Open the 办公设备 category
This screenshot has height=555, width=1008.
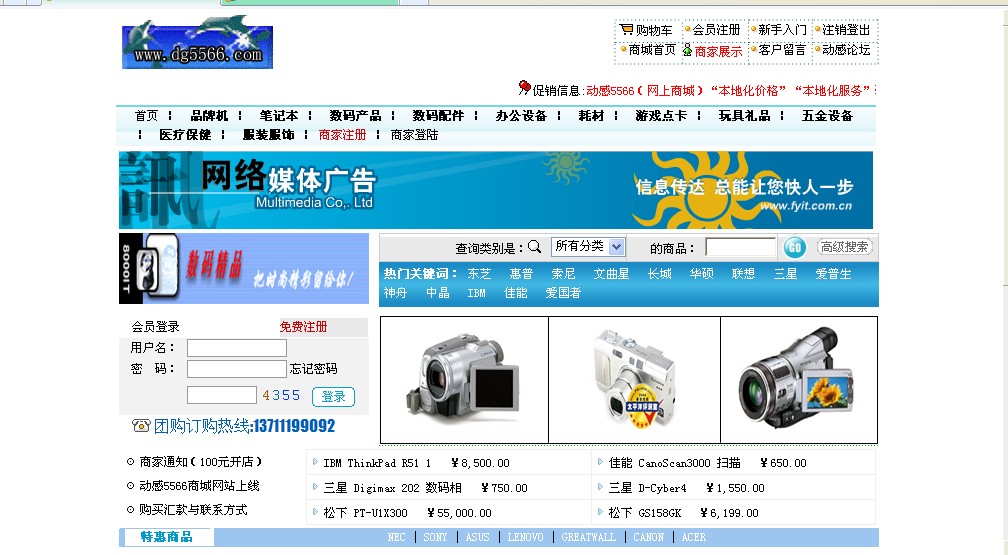click(x=521, y=116)
